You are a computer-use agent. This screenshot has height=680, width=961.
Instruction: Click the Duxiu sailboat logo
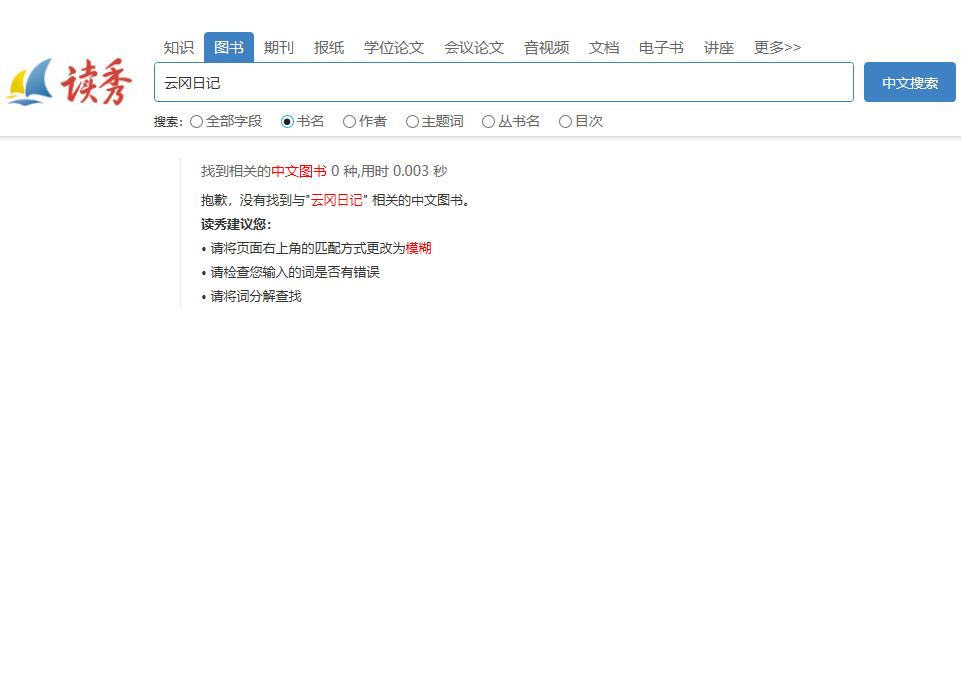pos(69,81)
